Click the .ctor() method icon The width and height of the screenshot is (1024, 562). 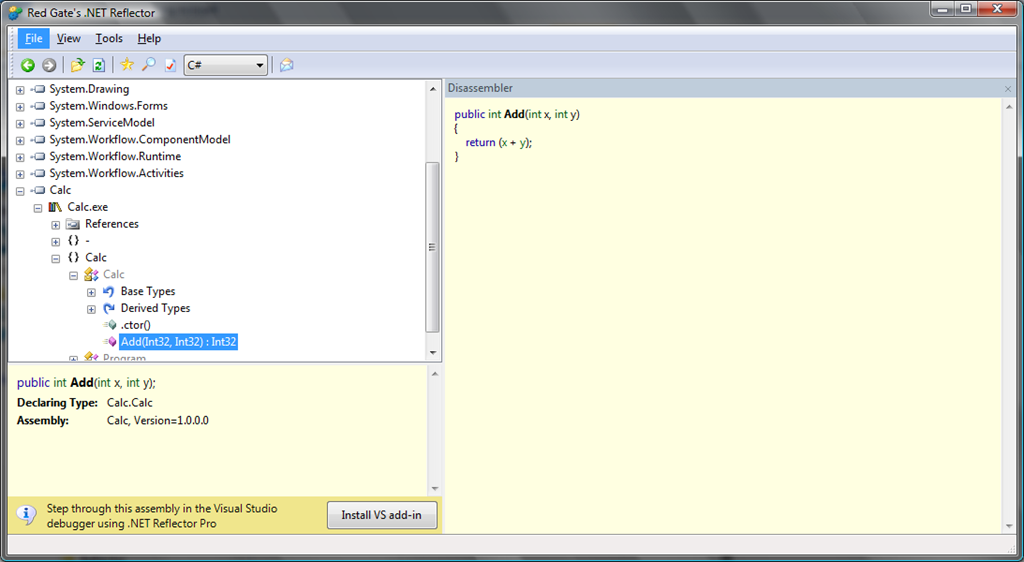pyautogui.click(x=110, y=325)
